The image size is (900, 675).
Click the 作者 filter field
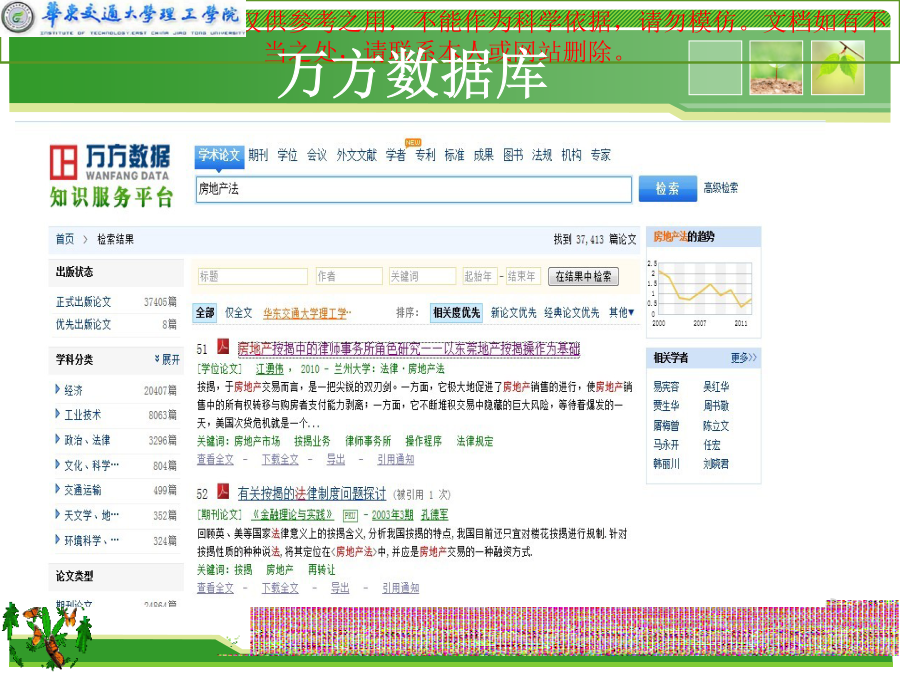349,276
